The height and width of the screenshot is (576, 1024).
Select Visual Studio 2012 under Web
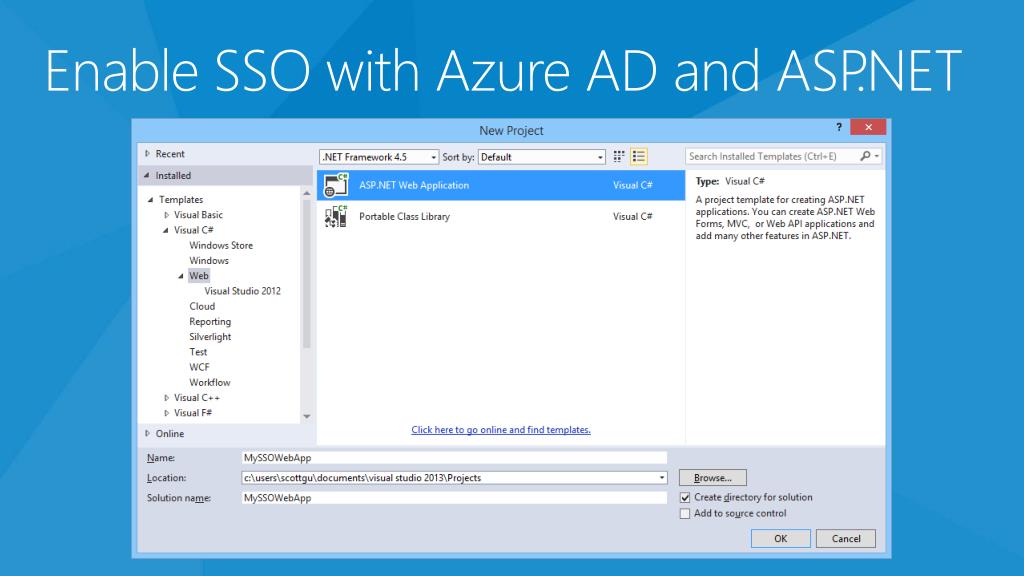point(242,291)
